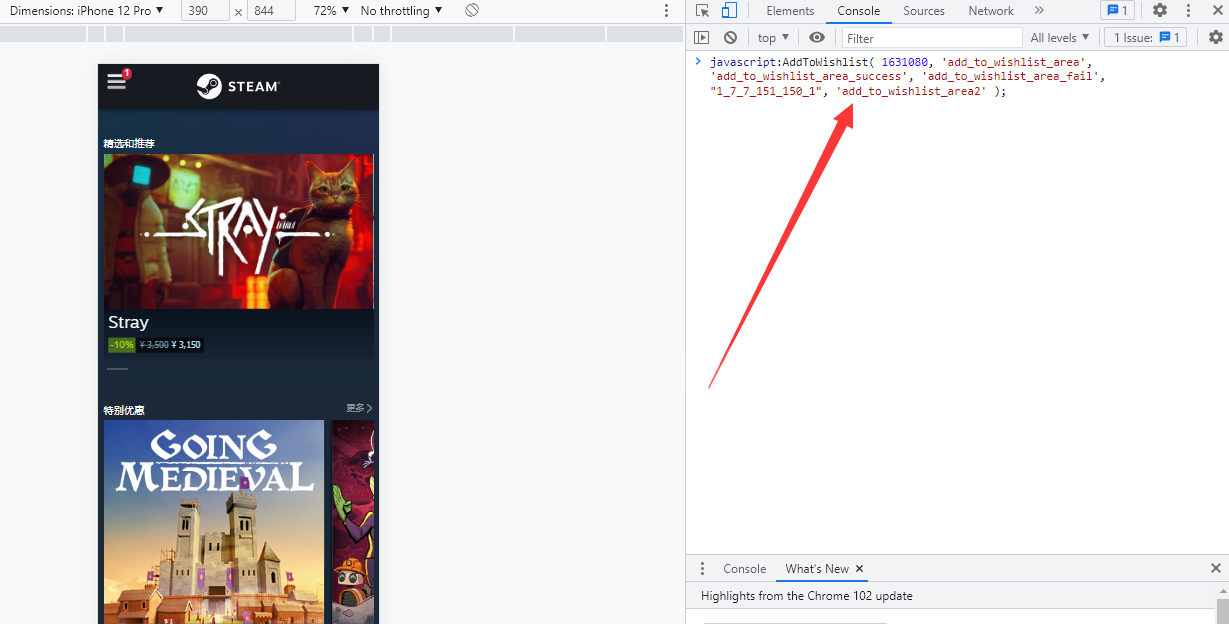Screen dimensions: 1229x624
Task: Open the No throttling dropdown
Action: [x=401, y=10]
